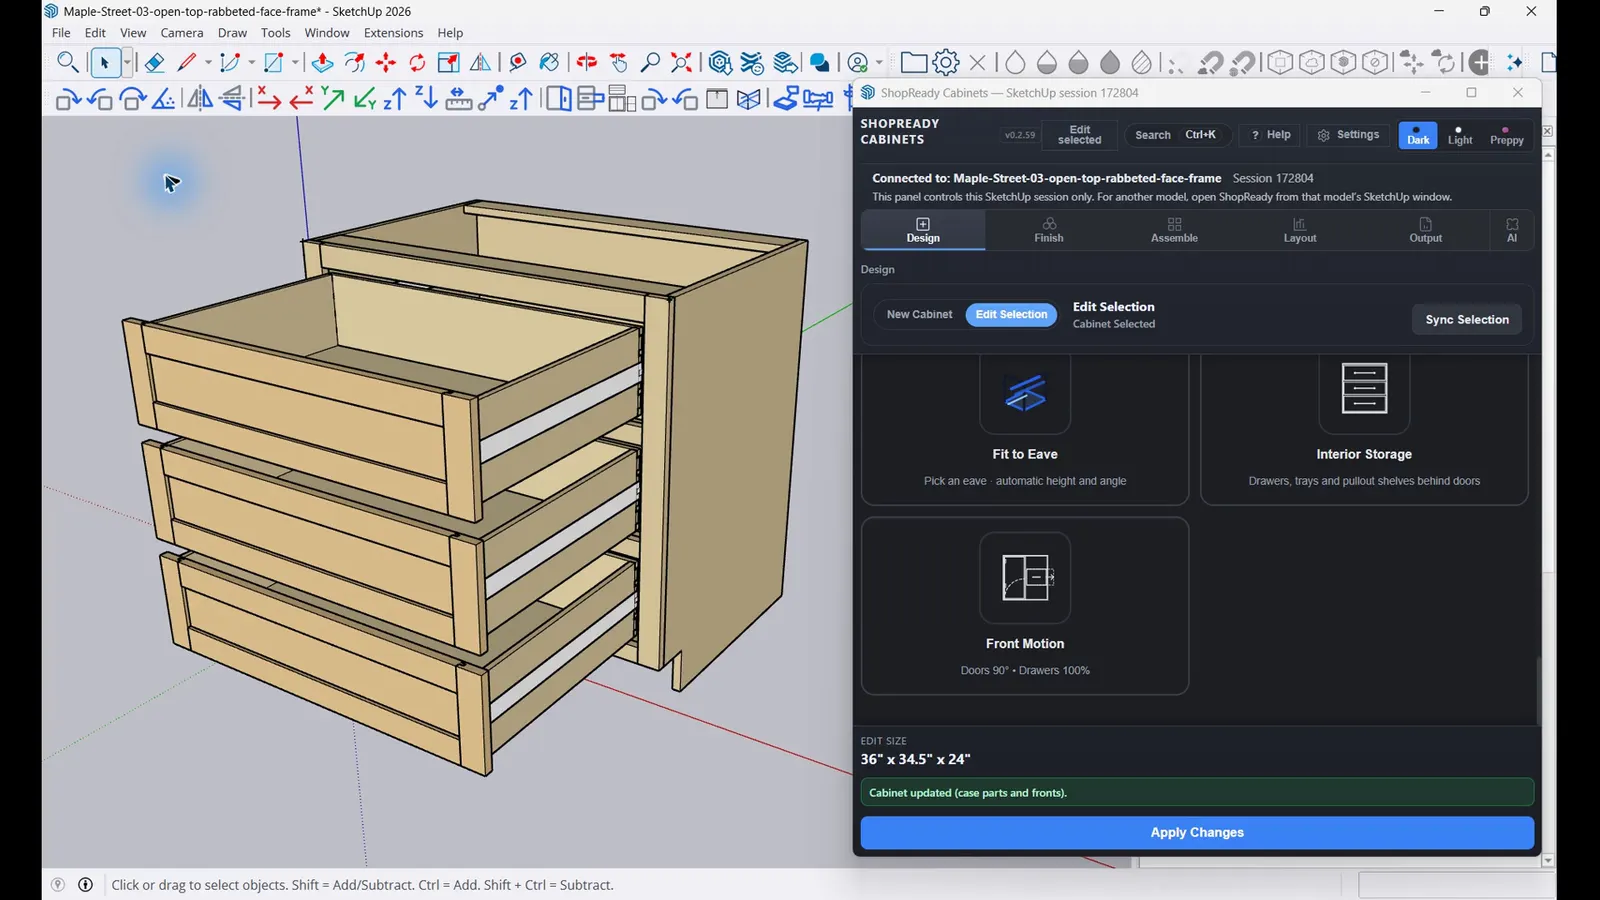Choose the Arc drawing tool
The image size is (1600, 900).
[230, 63]
